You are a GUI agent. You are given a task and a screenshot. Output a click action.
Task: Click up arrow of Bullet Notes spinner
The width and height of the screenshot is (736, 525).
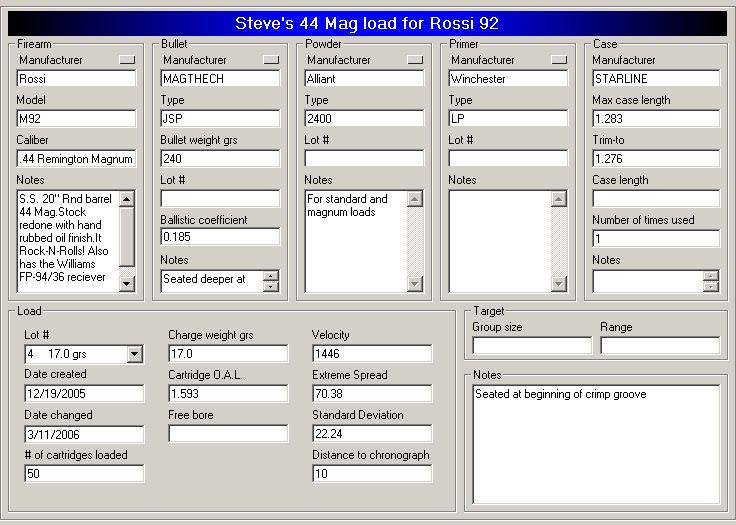click(271, 276)
